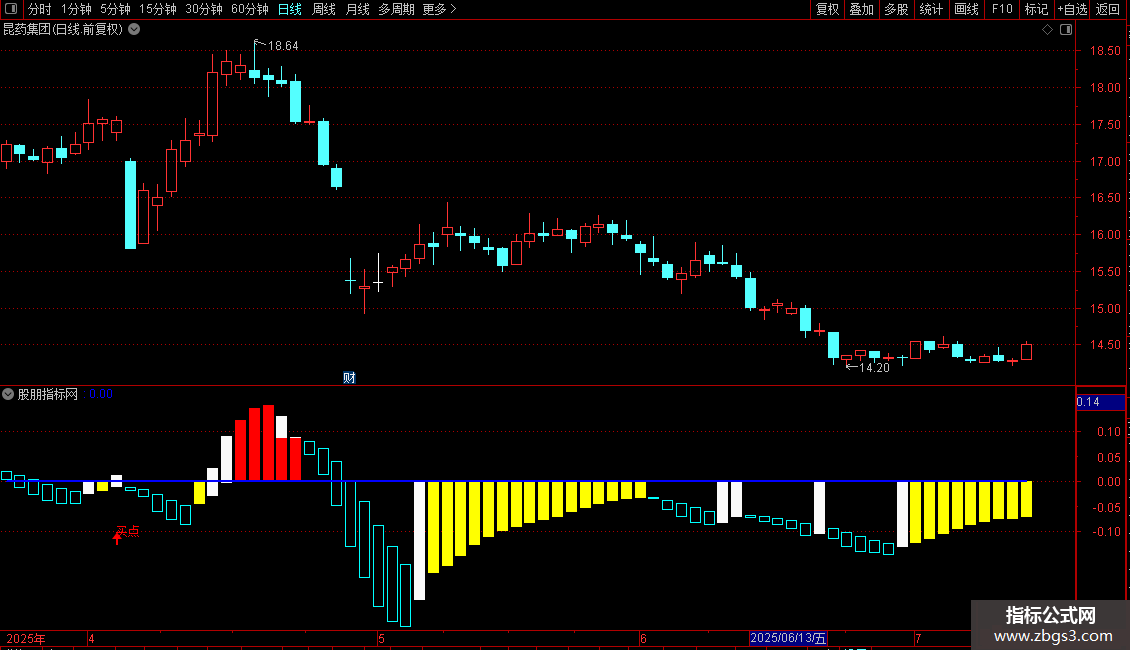
Task: Select the 1分钟 period
Action: tap(76, 9)
